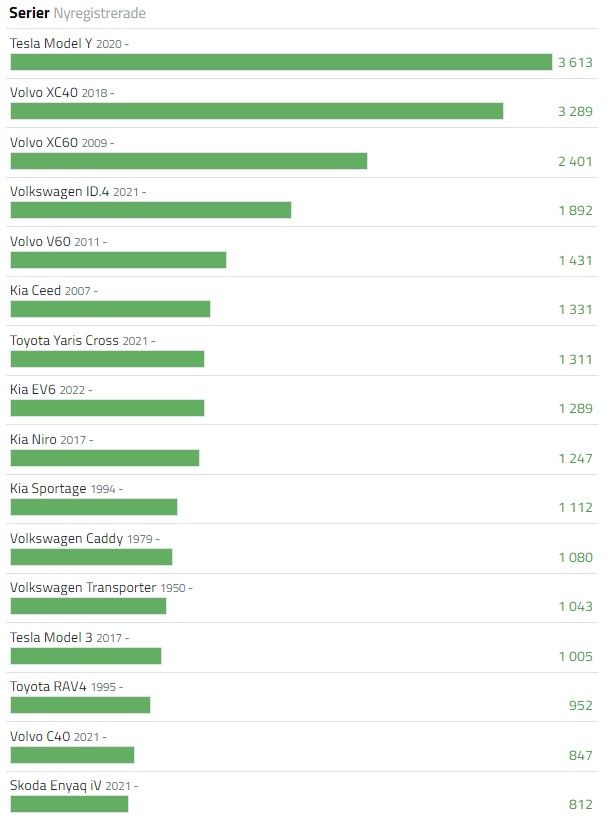The height and width of the screenshot is (818, 608).
Task: Open Kia Niro series link
Action: pyautogui.click(x=33, y=439)
